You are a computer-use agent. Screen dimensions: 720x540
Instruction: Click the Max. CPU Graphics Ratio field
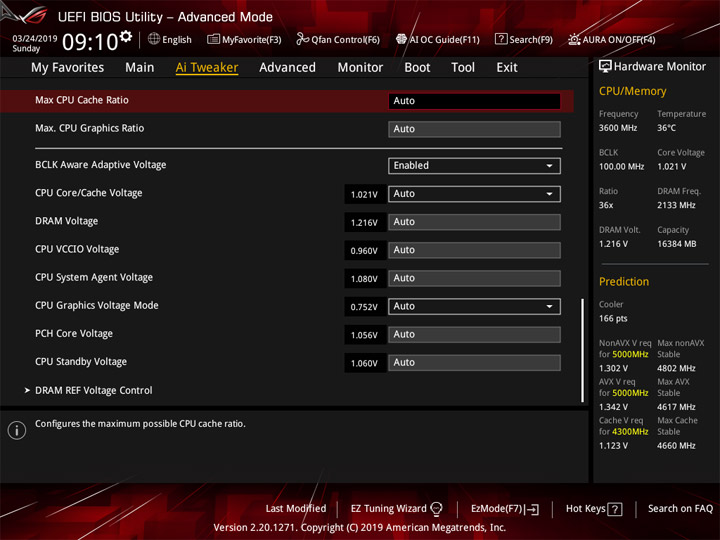(x=474, y=129)
